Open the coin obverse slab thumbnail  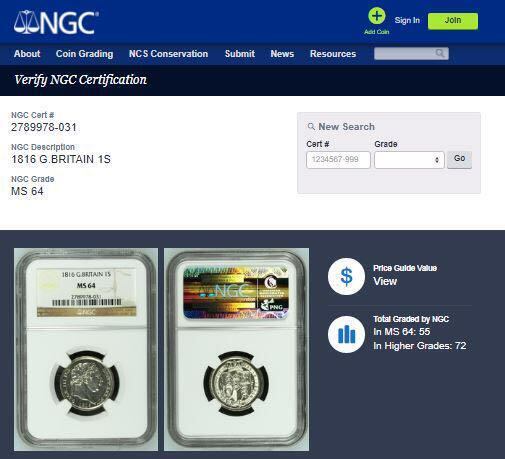click(86, 349)
